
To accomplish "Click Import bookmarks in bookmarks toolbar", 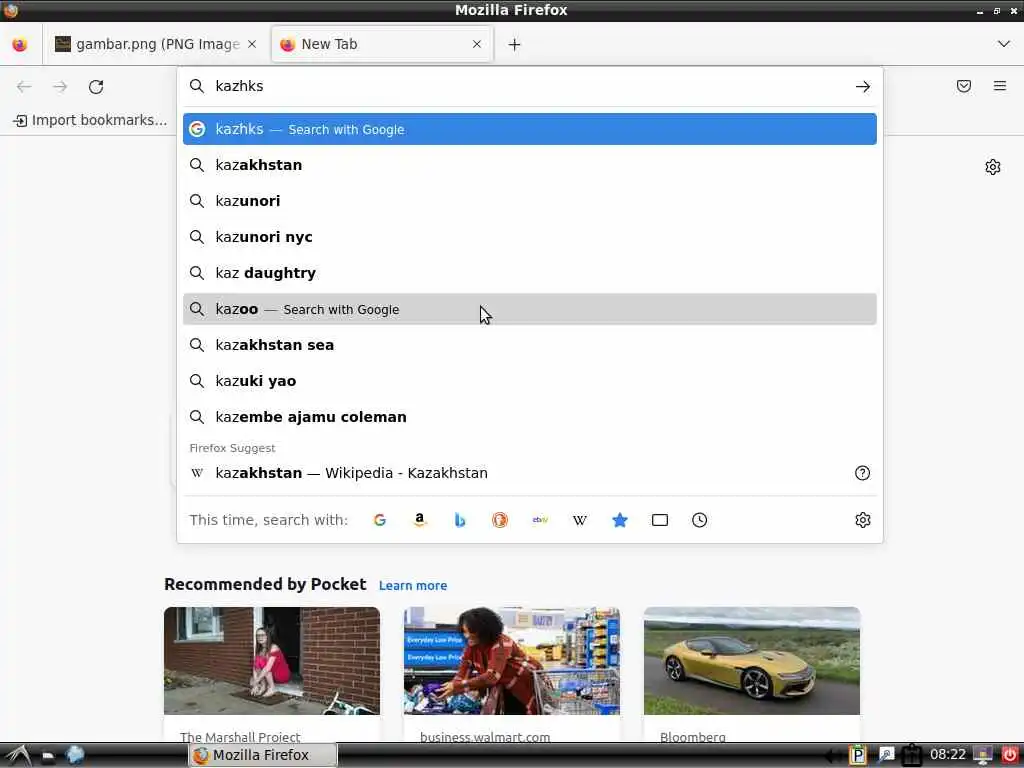I will (90, 120).
